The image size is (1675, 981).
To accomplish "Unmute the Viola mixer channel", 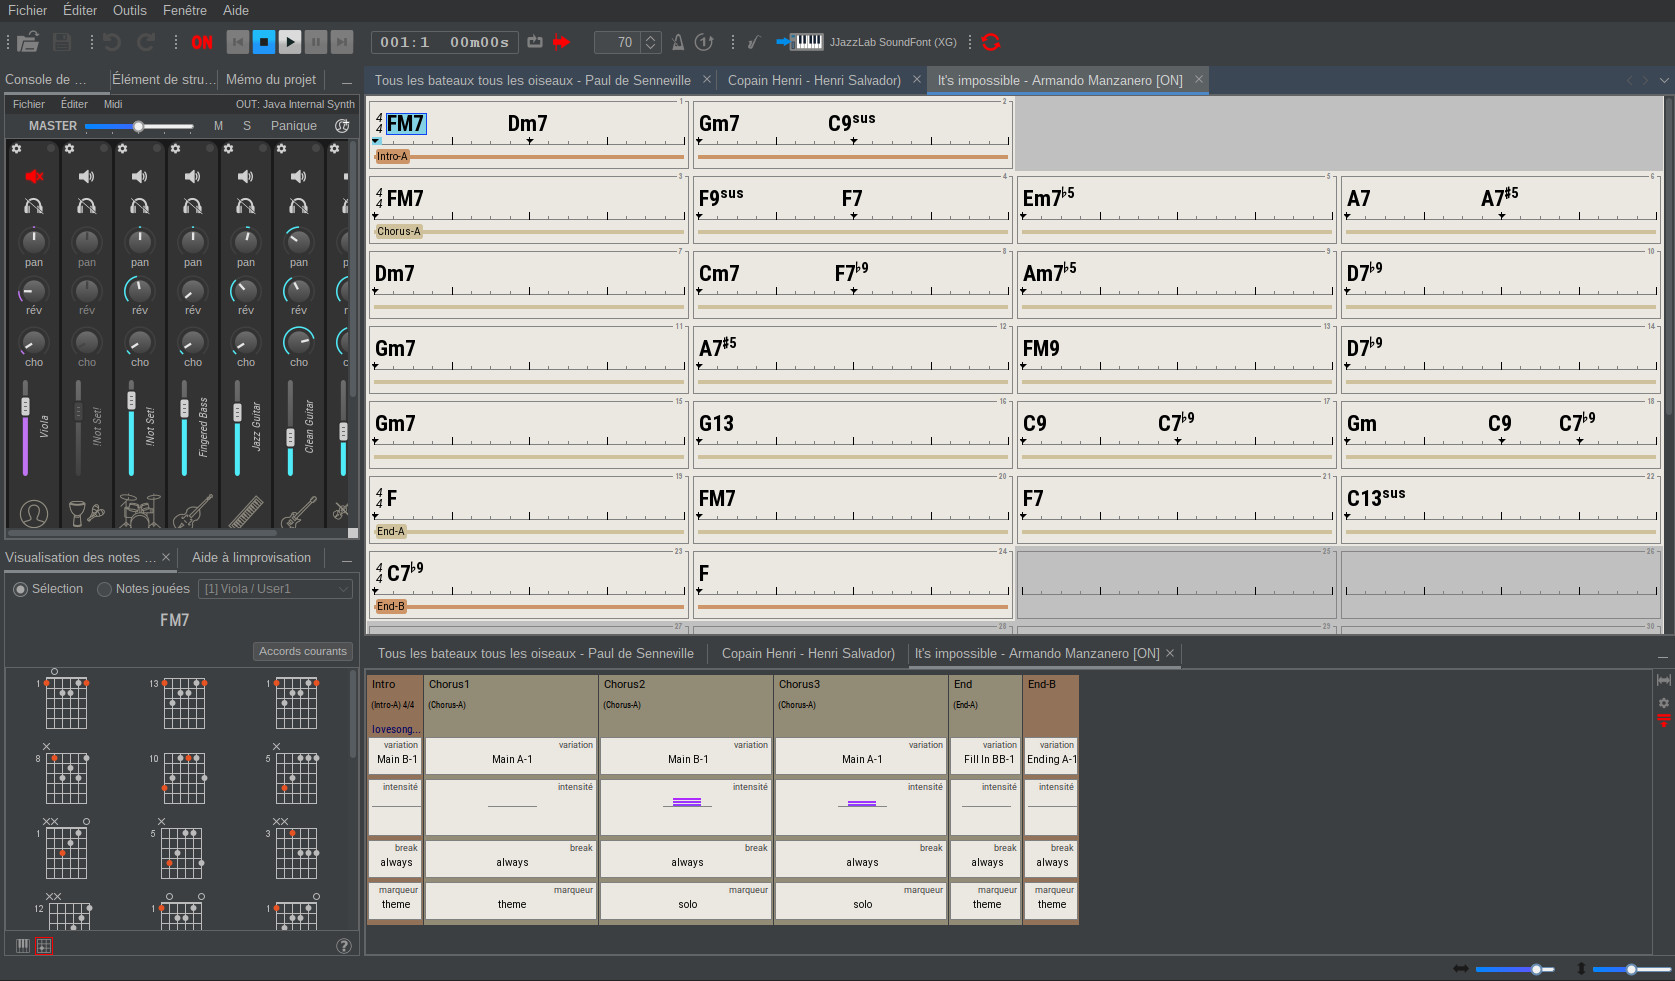I will click(x=34, y=177).
